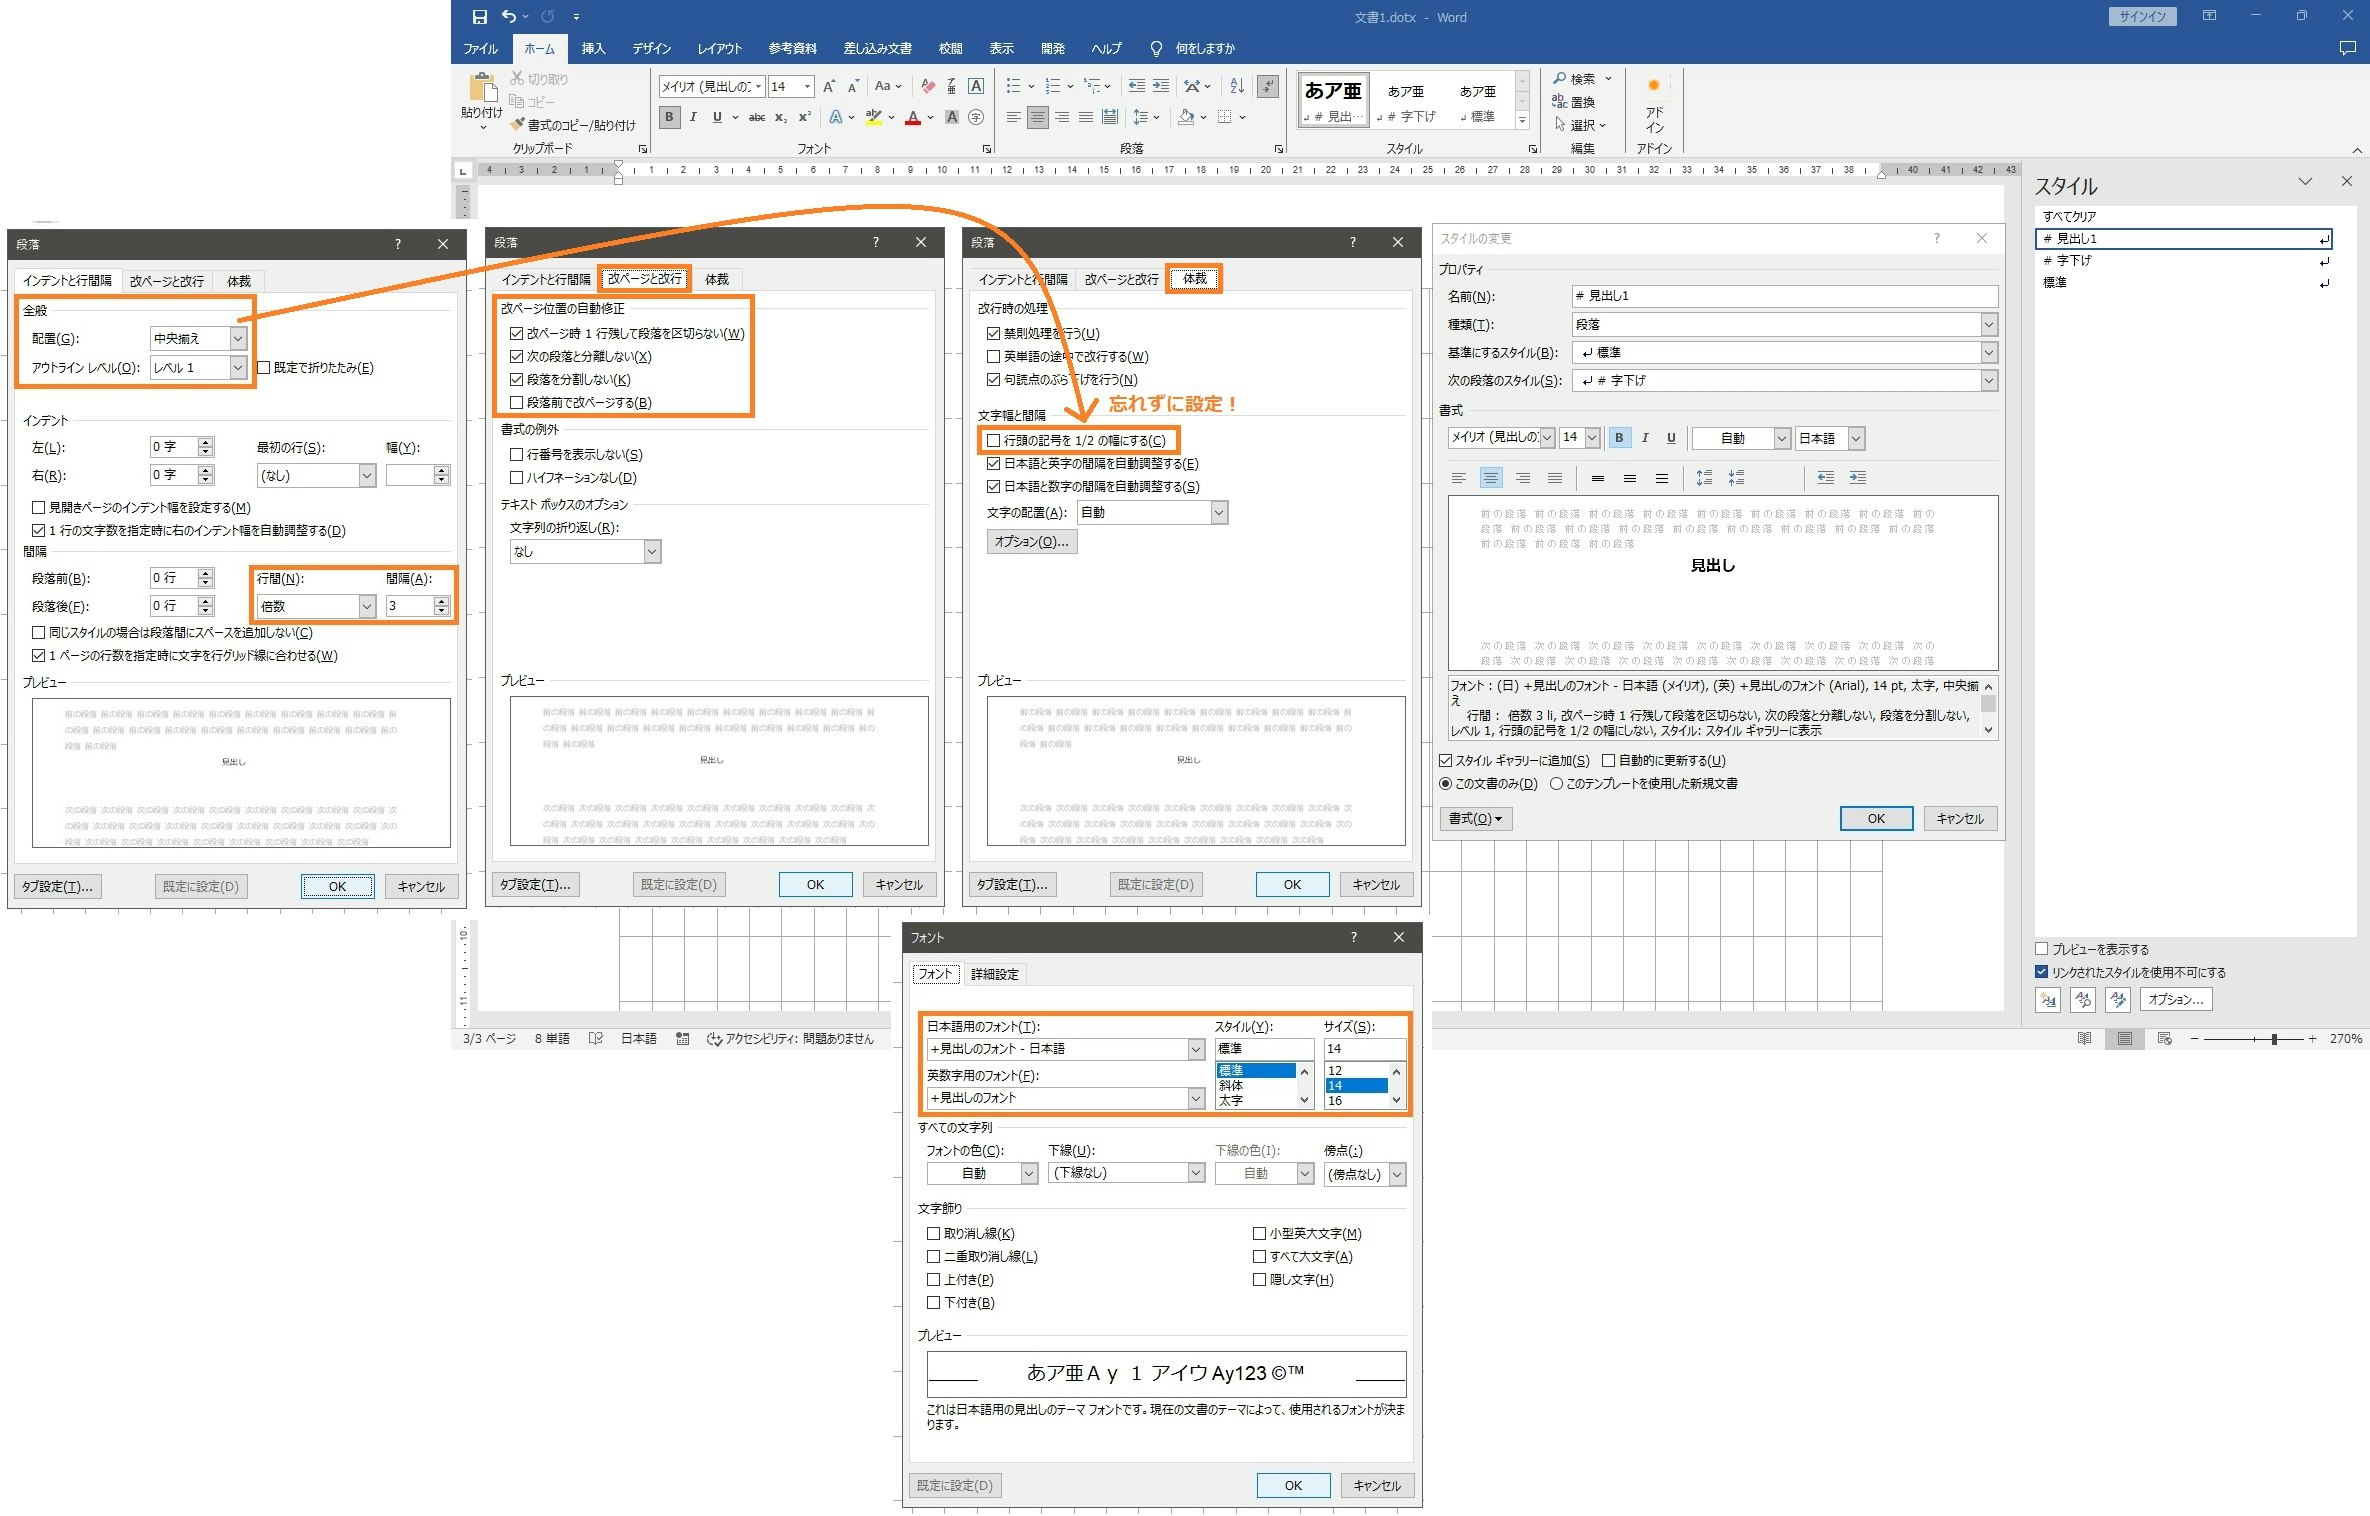Expand the 基準にするスタイル dropdown
Screen dimensions: 2370x1516
click(1988, 352)
